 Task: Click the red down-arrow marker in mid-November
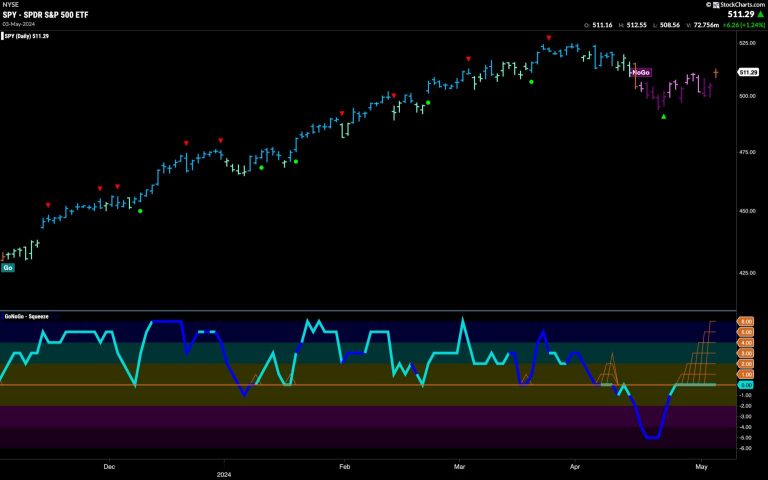click(x=48, y=205)
